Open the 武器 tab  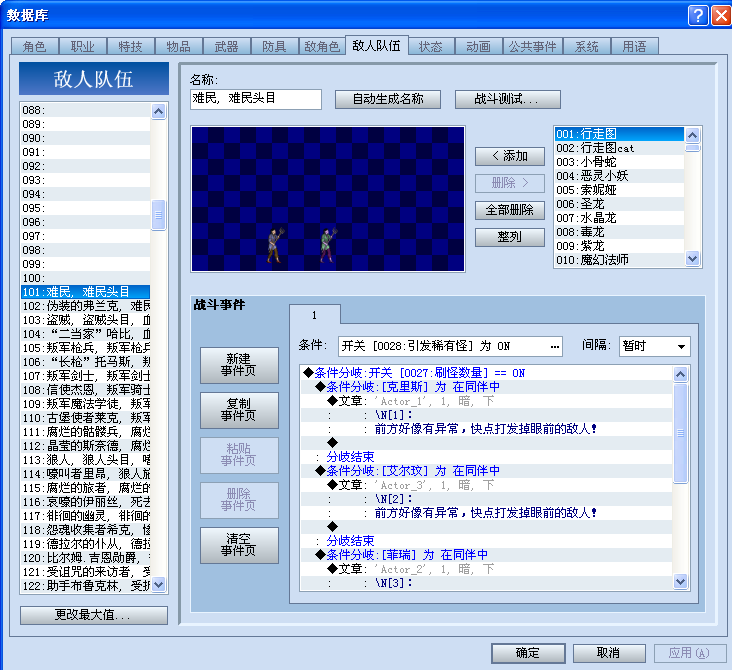click(226, 46)
